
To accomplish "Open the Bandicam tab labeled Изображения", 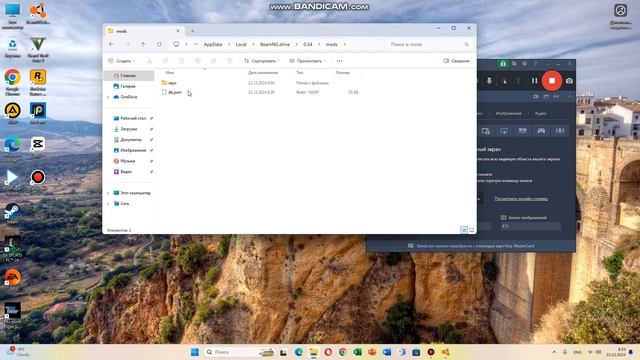I will pos(509,113).
